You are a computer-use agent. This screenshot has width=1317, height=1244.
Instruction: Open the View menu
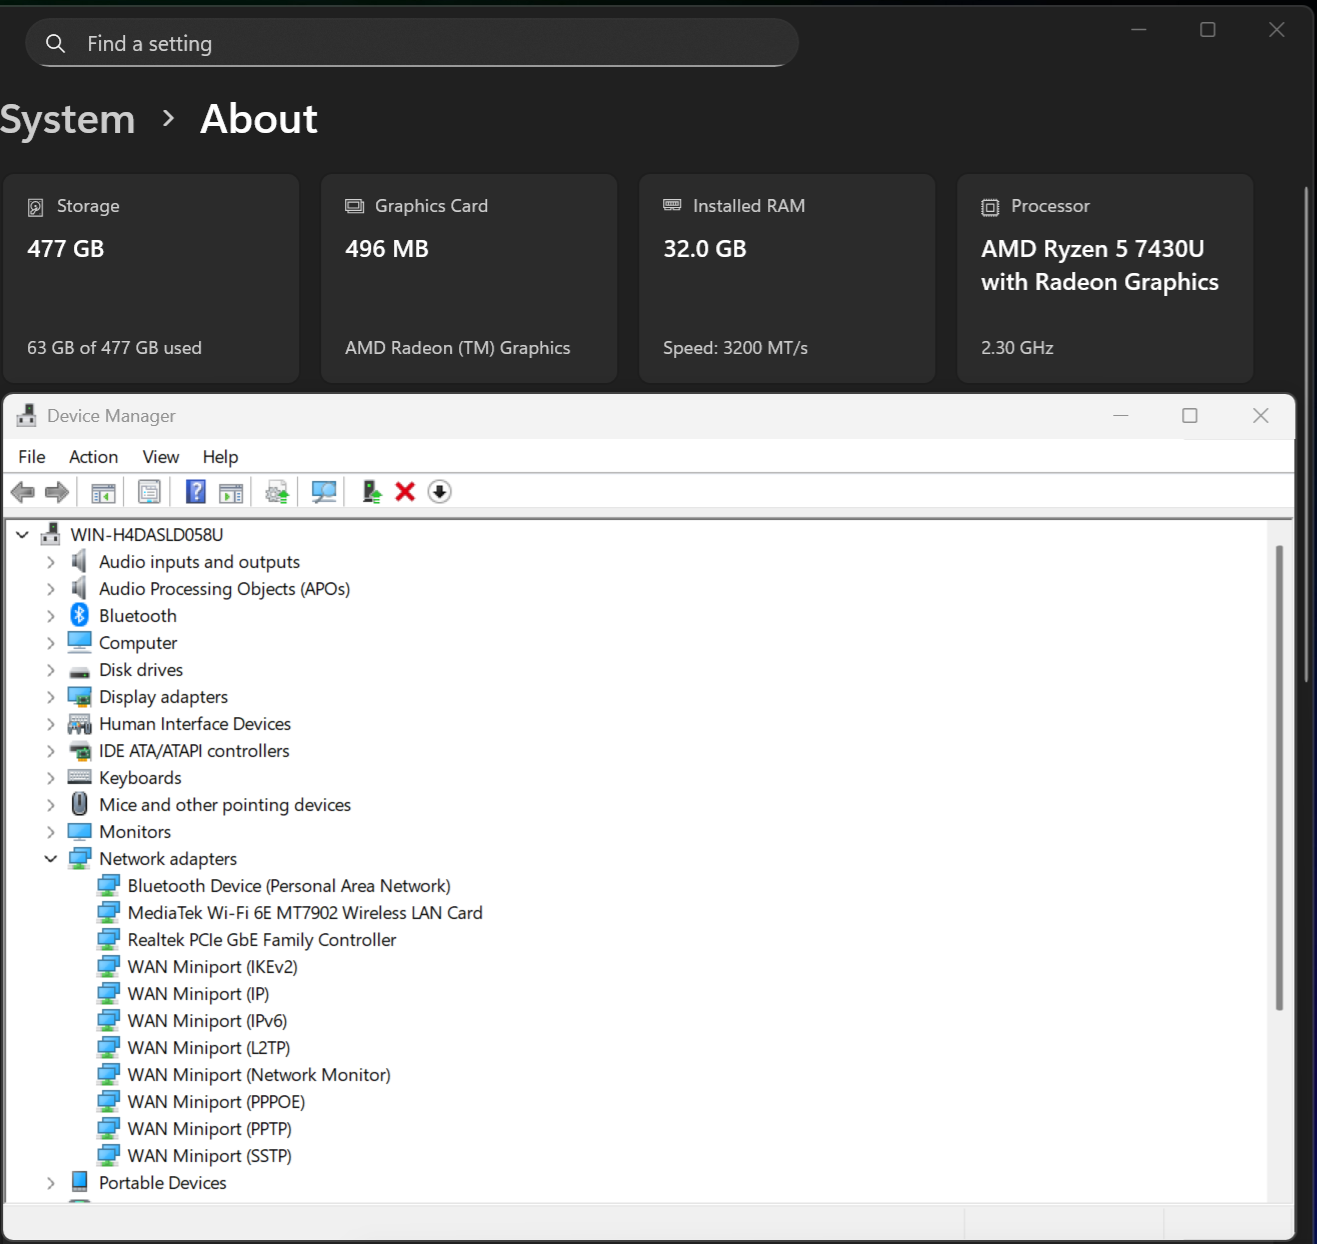click(x=160, y=457)
